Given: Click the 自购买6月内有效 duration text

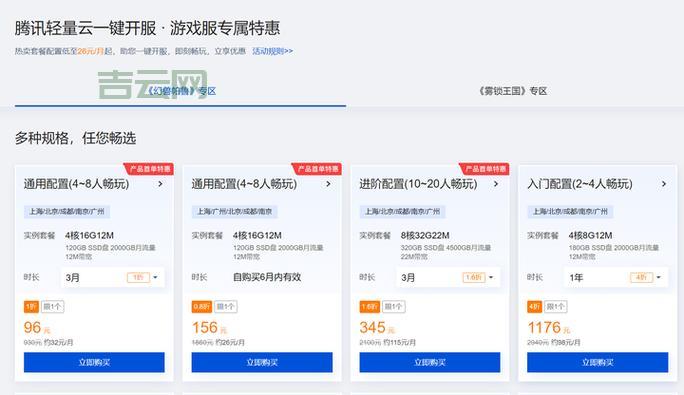Looking at the screenshot, I should point(267,277).
